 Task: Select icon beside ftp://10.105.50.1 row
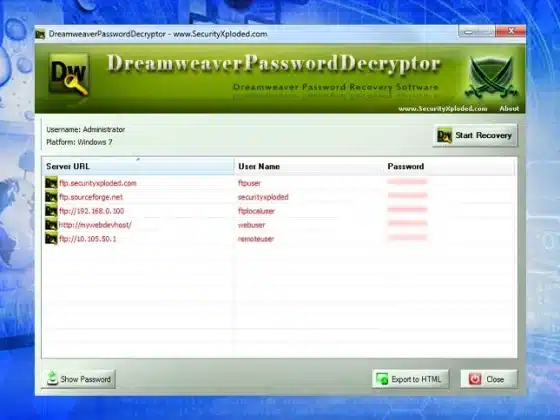click(x=51, y=239)
